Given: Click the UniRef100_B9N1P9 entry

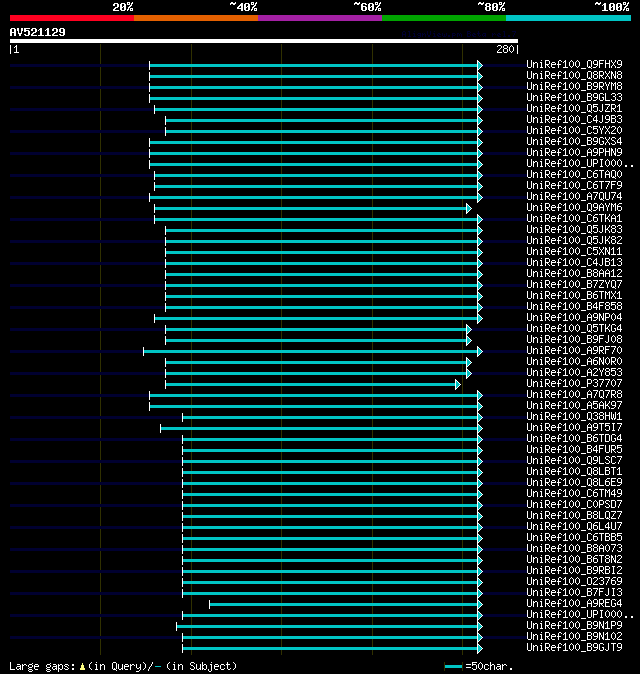Looking at the screenshot, I should pyautogui.click(x=574, y=626).
